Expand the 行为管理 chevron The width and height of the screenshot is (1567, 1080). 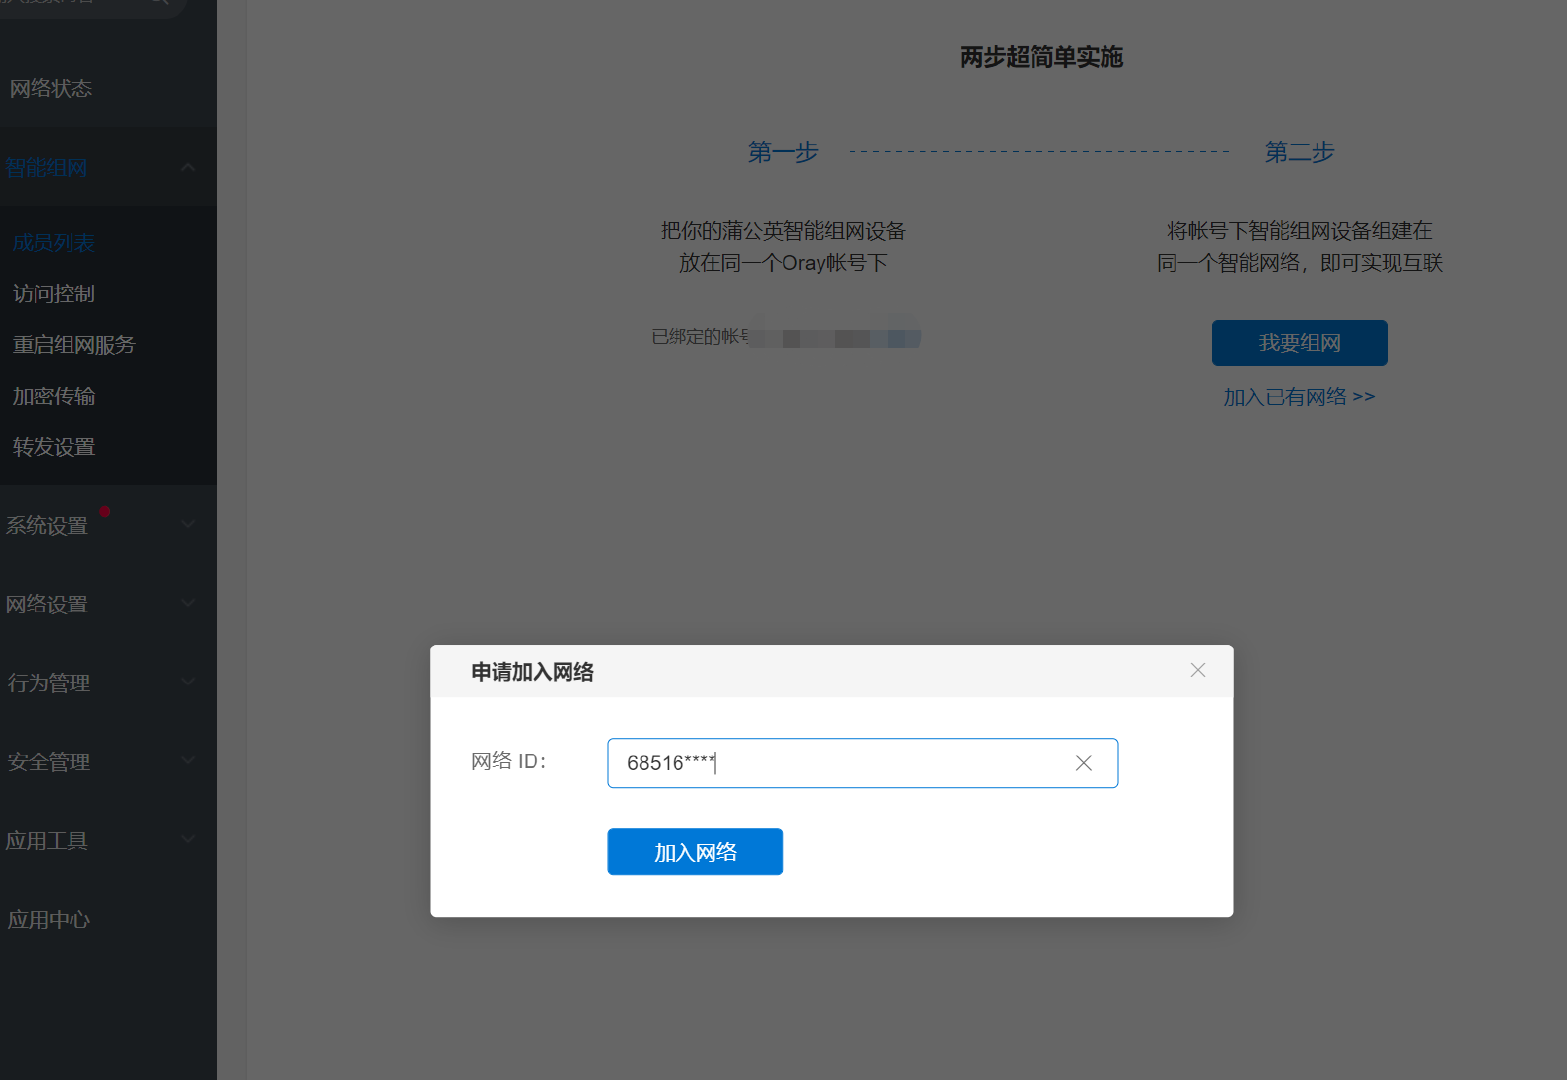187,682
